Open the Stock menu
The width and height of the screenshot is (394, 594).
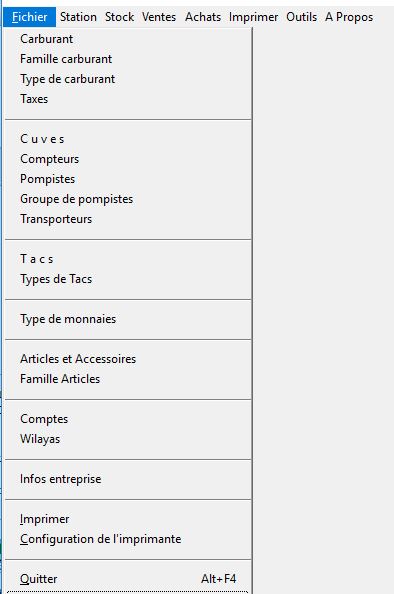pos(119,17)
